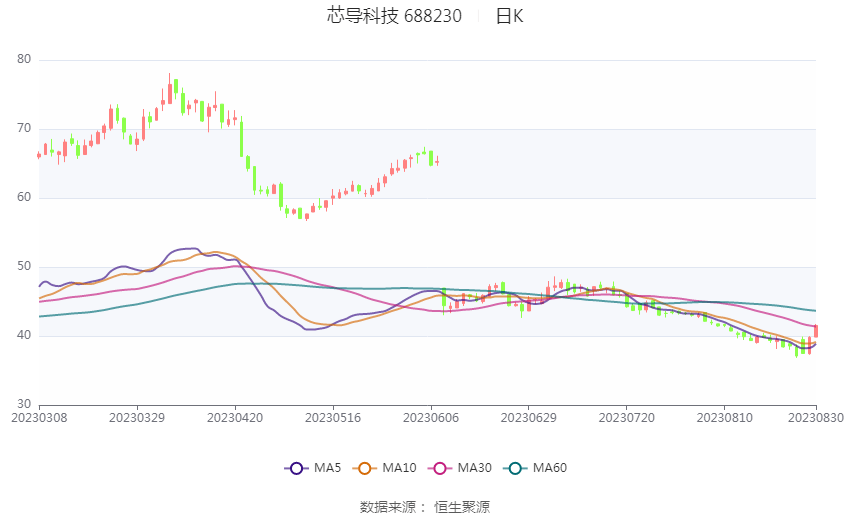Select the 20230308 date on x-axis
Screen dimensions: 850x517
pyautogui.click(x=39, y=416)
